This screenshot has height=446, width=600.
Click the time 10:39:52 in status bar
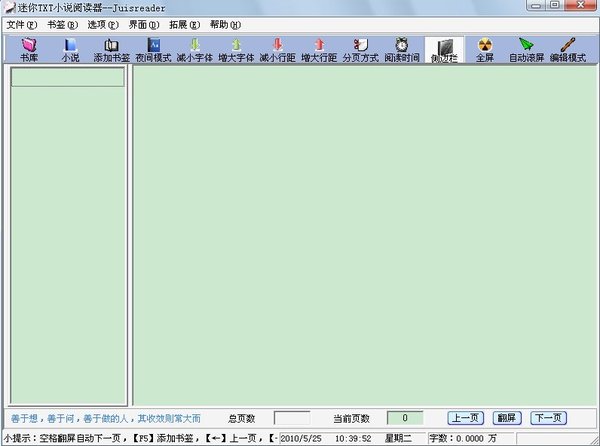coord(353,438)
